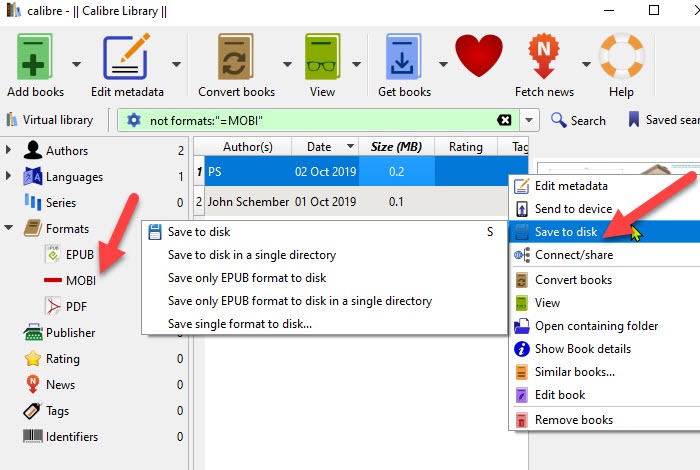Click the View glasses toolbar icon
This screenshot has height=470, width=700.
(322, 57)
